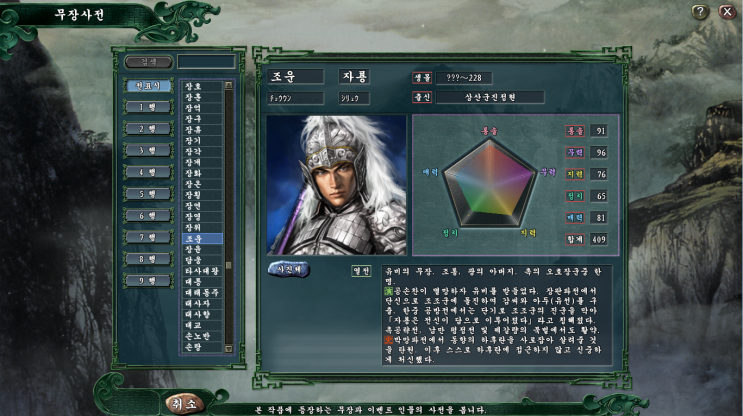This screenshot has width=743, height=416.
Task: Select 타사대왕 in the officer list
Action: click(202, 271)
